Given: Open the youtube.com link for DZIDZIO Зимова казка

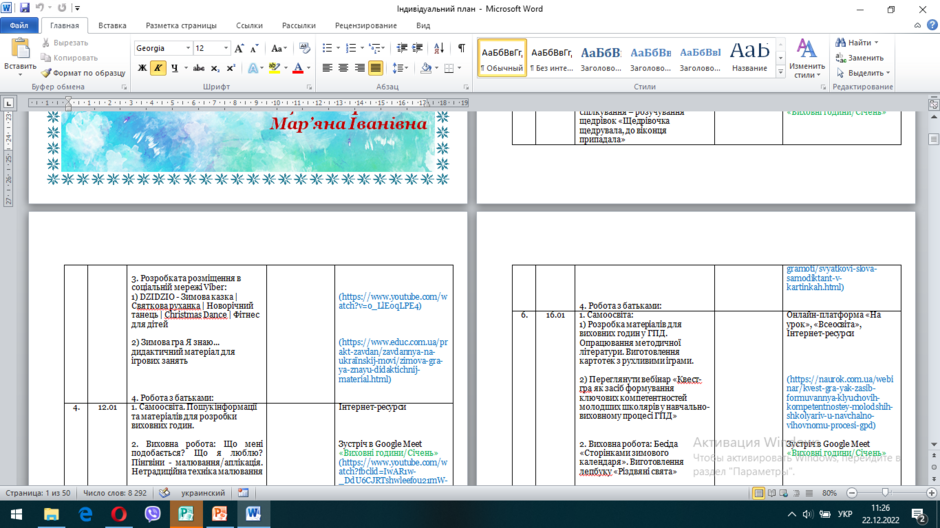Looking at the screenshot, I should tap(393, 301).
